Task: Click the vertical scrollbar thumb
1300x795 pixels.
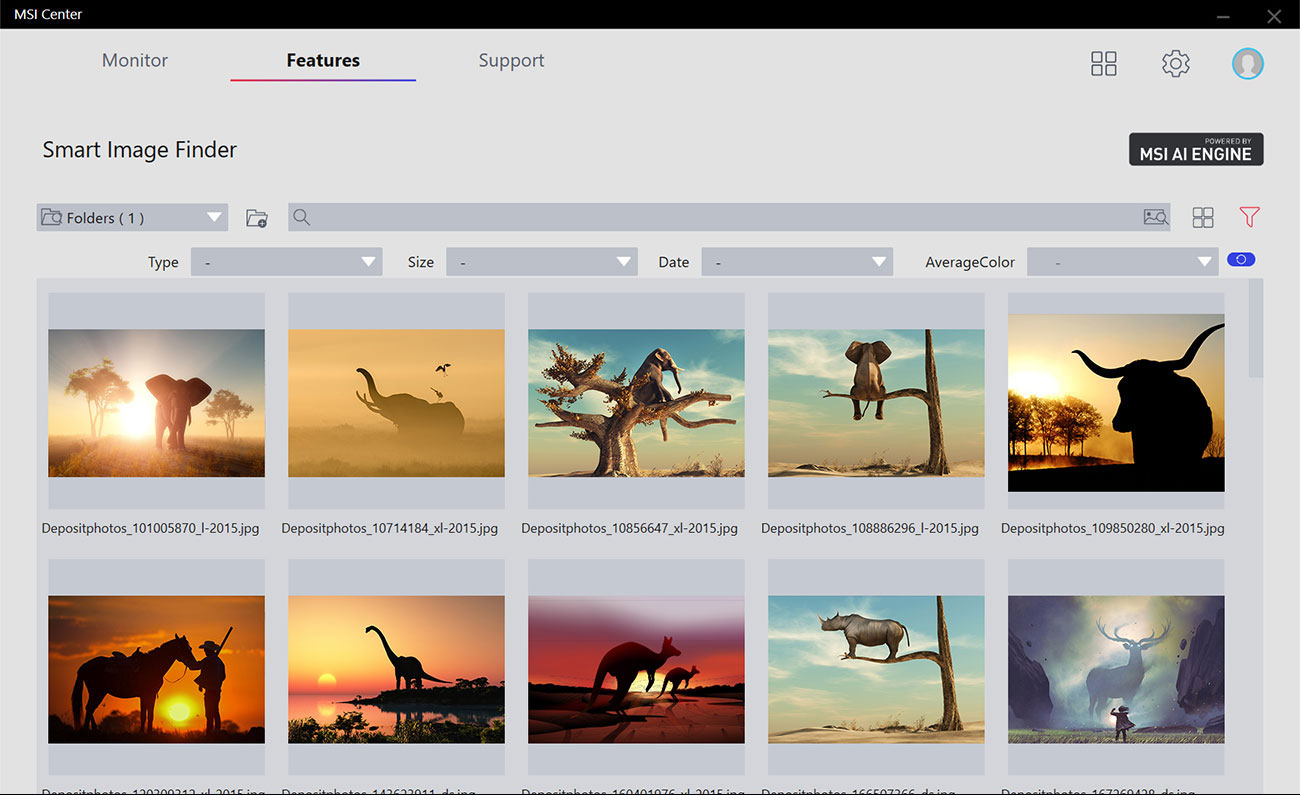Action: click(x=1256, y=328)
